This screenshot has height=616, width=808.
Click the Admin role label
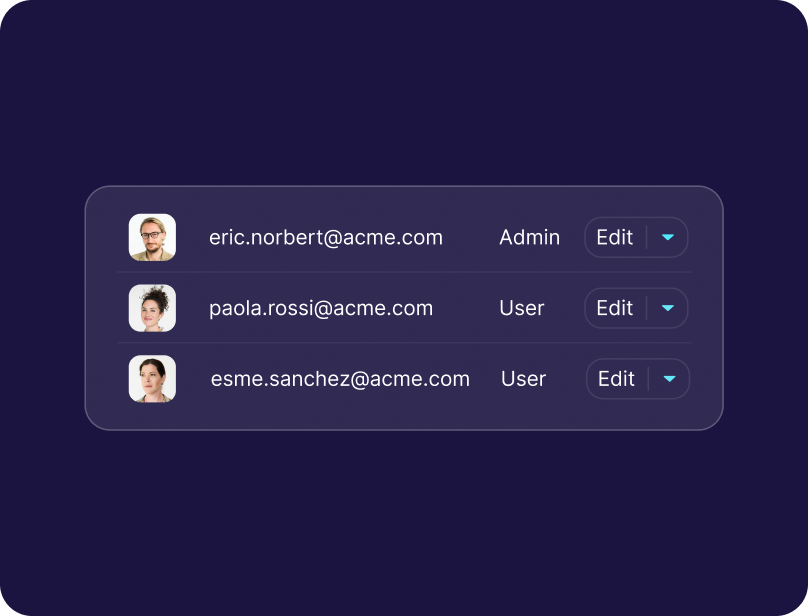click(529, 238)
